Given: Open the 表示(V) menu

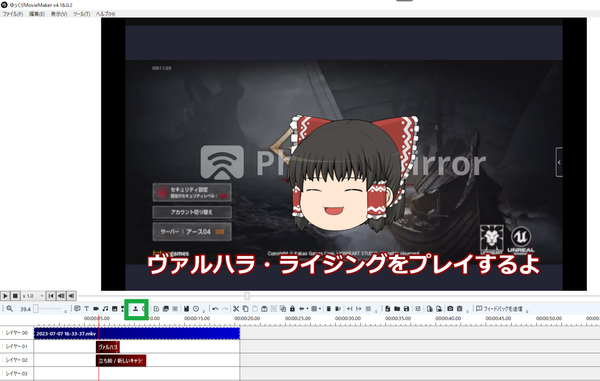Looking at the screenshot, I should pyautogui.click(x=59, y=14).
